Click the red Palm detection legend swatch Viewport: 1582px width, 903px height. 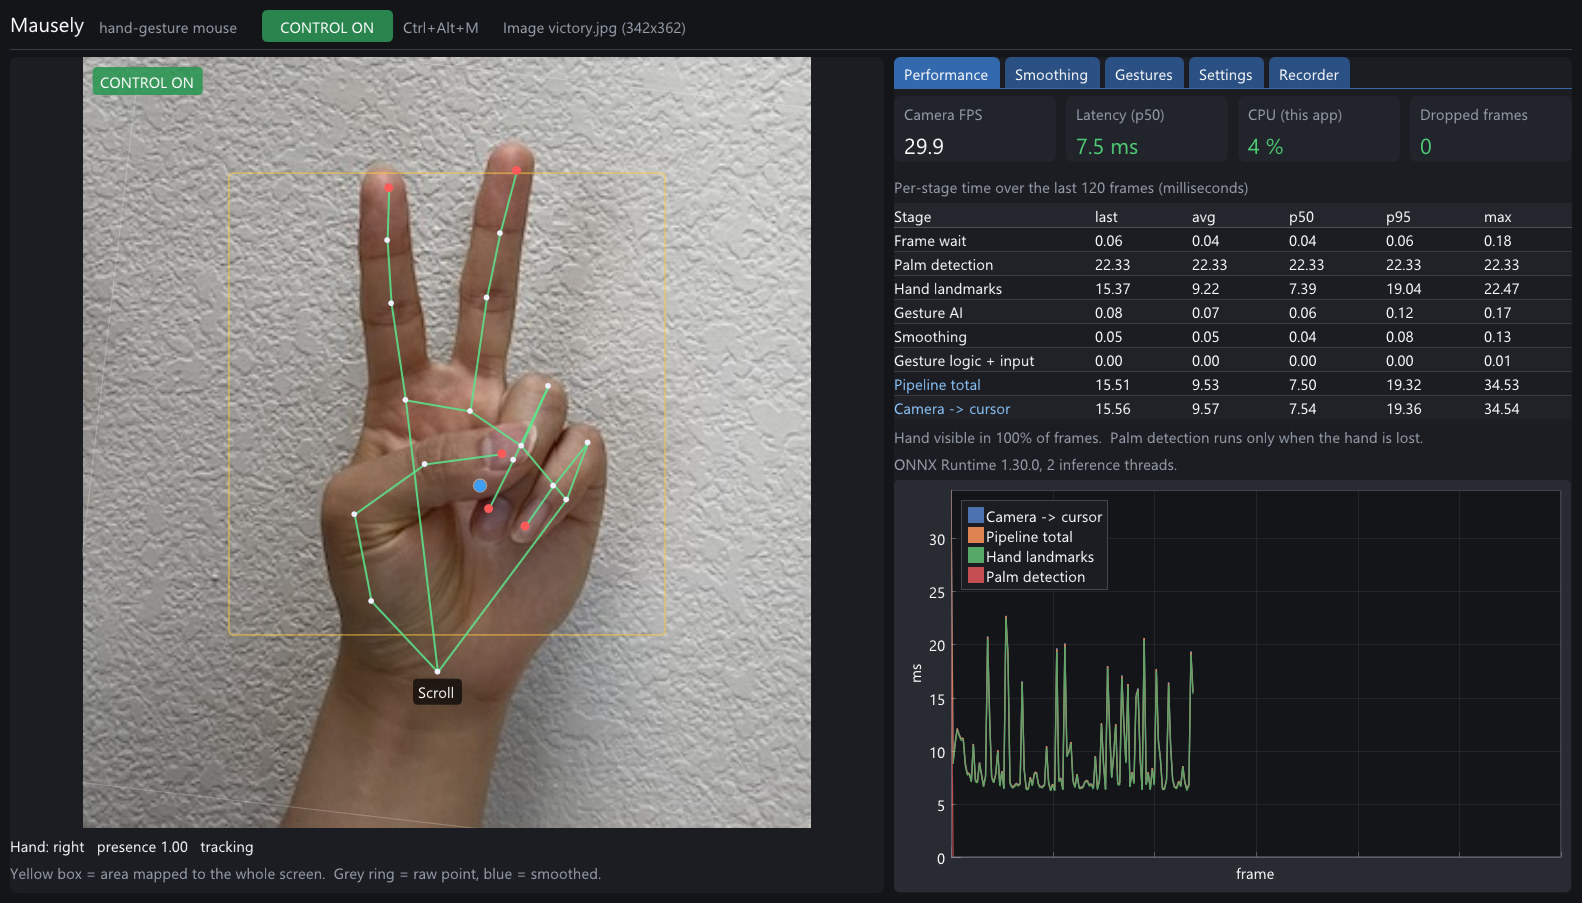coord(976,576)
